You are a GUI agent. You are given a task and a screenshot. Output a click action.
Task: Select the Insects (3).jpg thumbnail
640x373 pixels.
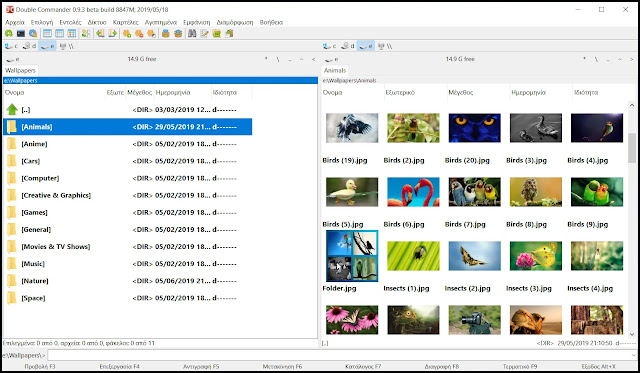[x=536, y=256]
